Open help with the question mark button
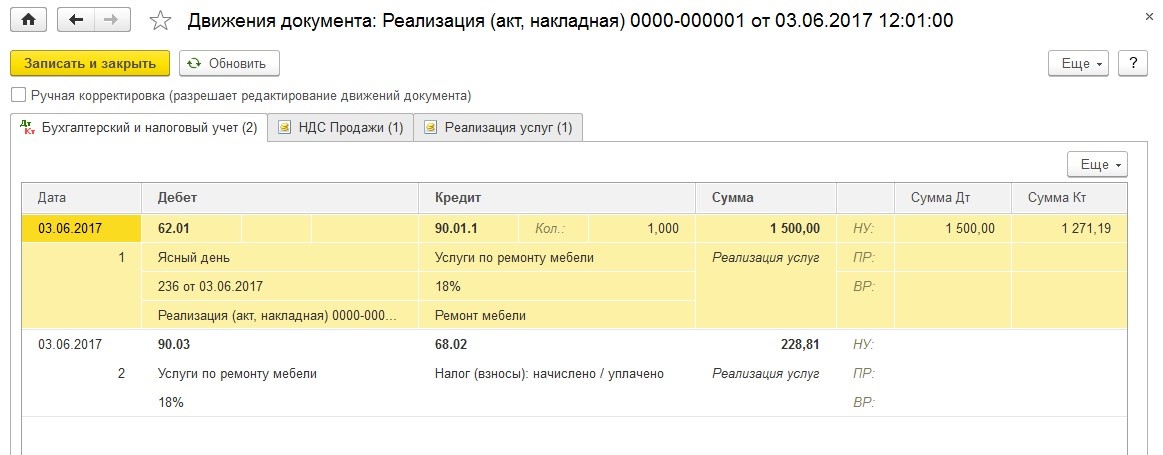 pos(1133,63)
